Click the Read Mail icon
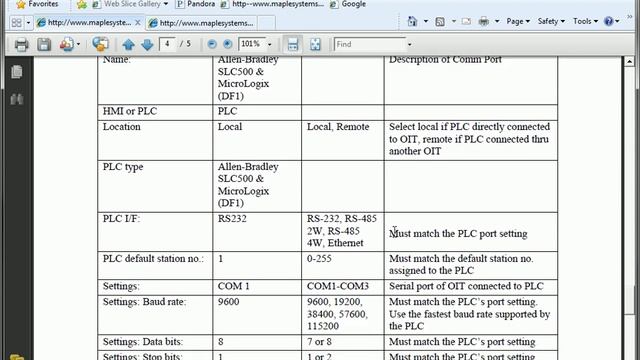 pyautogui.click(x=466, y=22)
